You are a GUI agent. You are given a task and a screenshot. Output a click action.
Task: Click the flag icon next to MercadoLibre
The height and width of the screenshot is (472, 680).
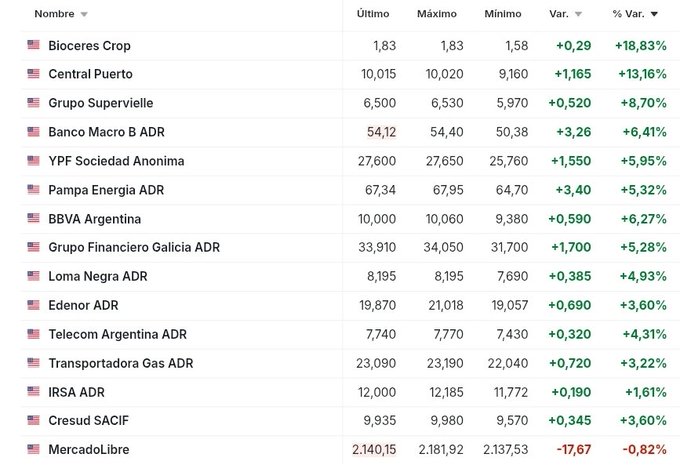tap(33, 450)
